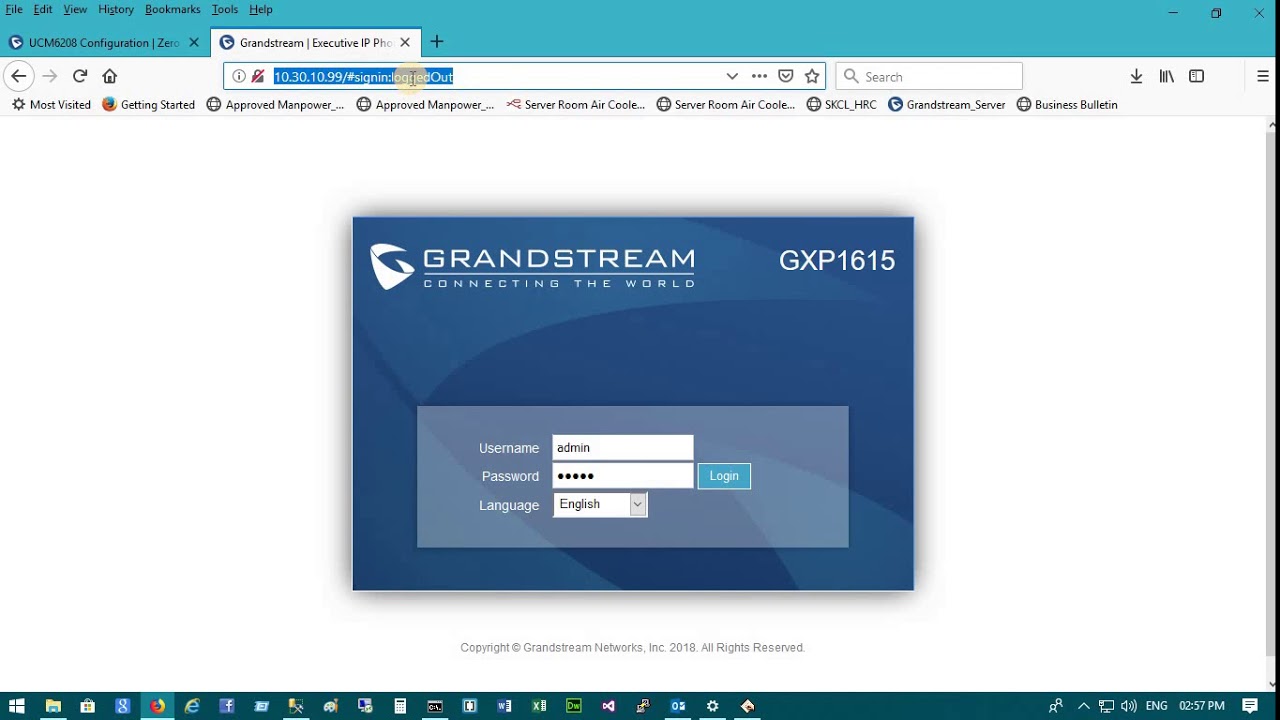Open a new tab with plus button
Image resolution: width=1280 pixels, height=720 pixels.
tap(437, 42)
